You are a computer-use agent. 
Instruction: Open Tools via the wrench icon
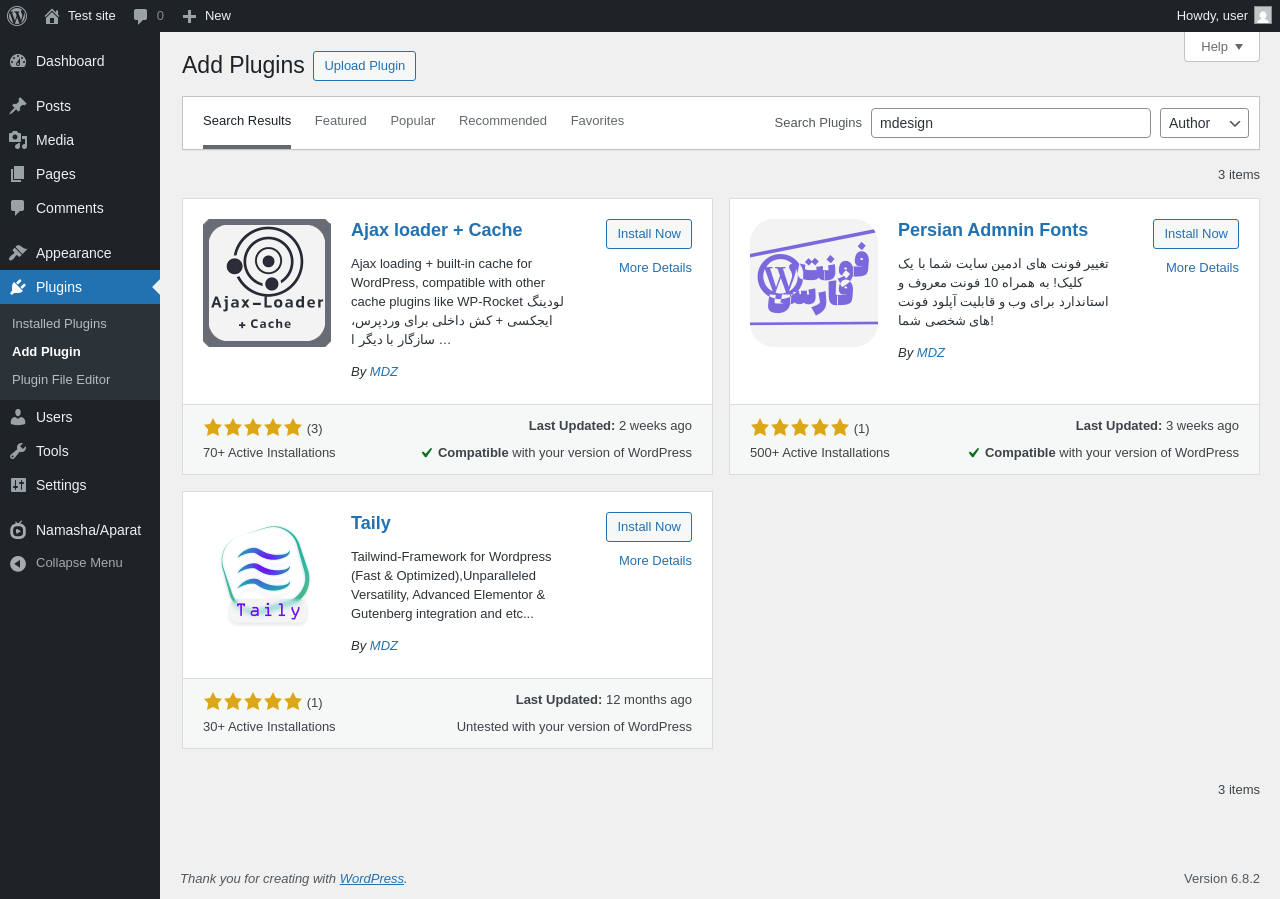click(18, 451)
